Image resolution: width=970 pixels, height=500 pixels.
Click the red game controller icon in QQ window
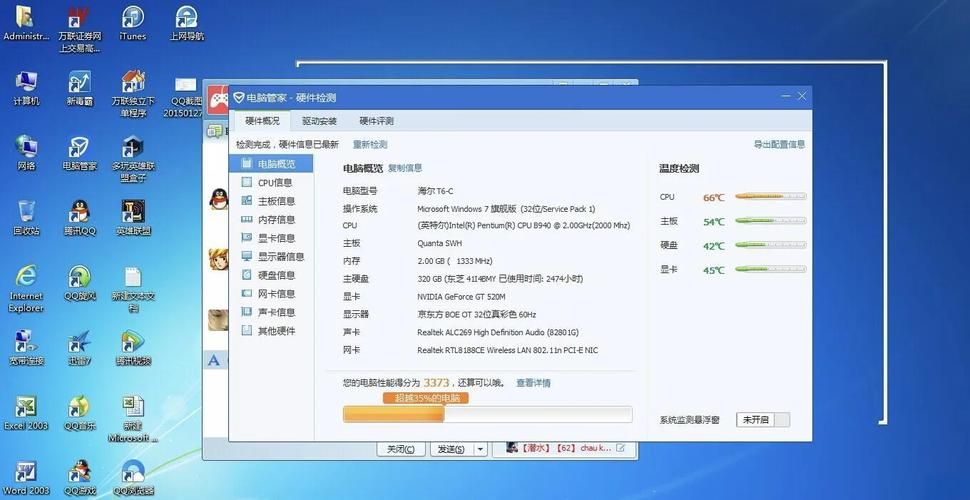coord(217,98)
